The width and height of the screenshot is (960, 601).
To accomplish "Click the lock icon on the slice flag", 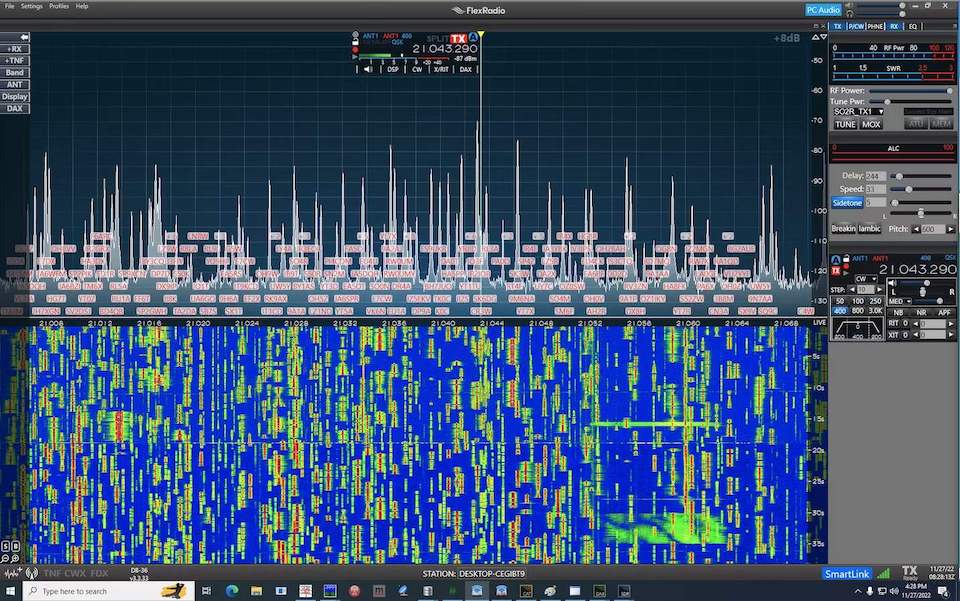I will tap(355, 42).
